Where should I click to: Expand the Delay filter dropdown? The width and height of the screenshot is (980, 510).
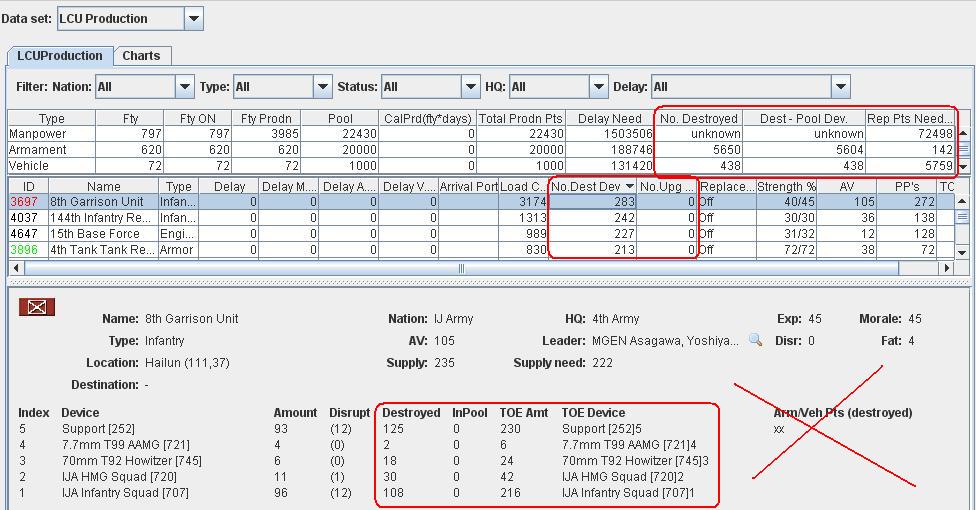tap(841, 87)
